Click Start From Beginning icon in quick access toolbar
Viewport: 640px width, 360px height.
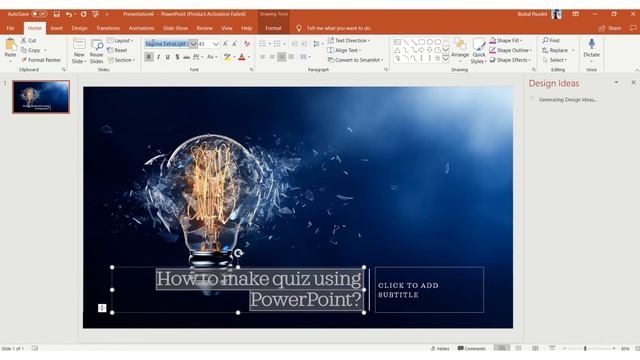(96, 14)
